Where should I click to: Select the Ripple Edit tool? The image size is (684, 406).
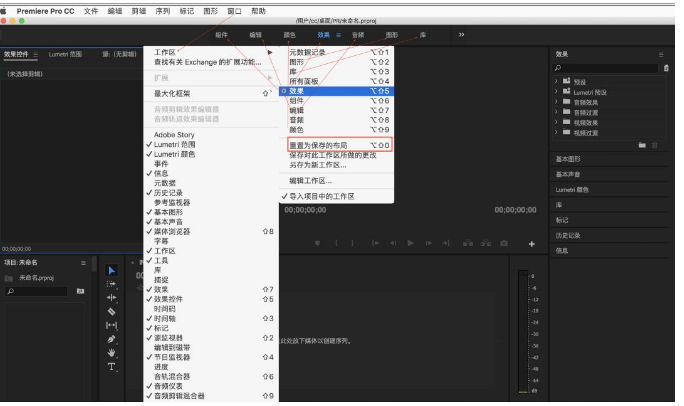111,297
